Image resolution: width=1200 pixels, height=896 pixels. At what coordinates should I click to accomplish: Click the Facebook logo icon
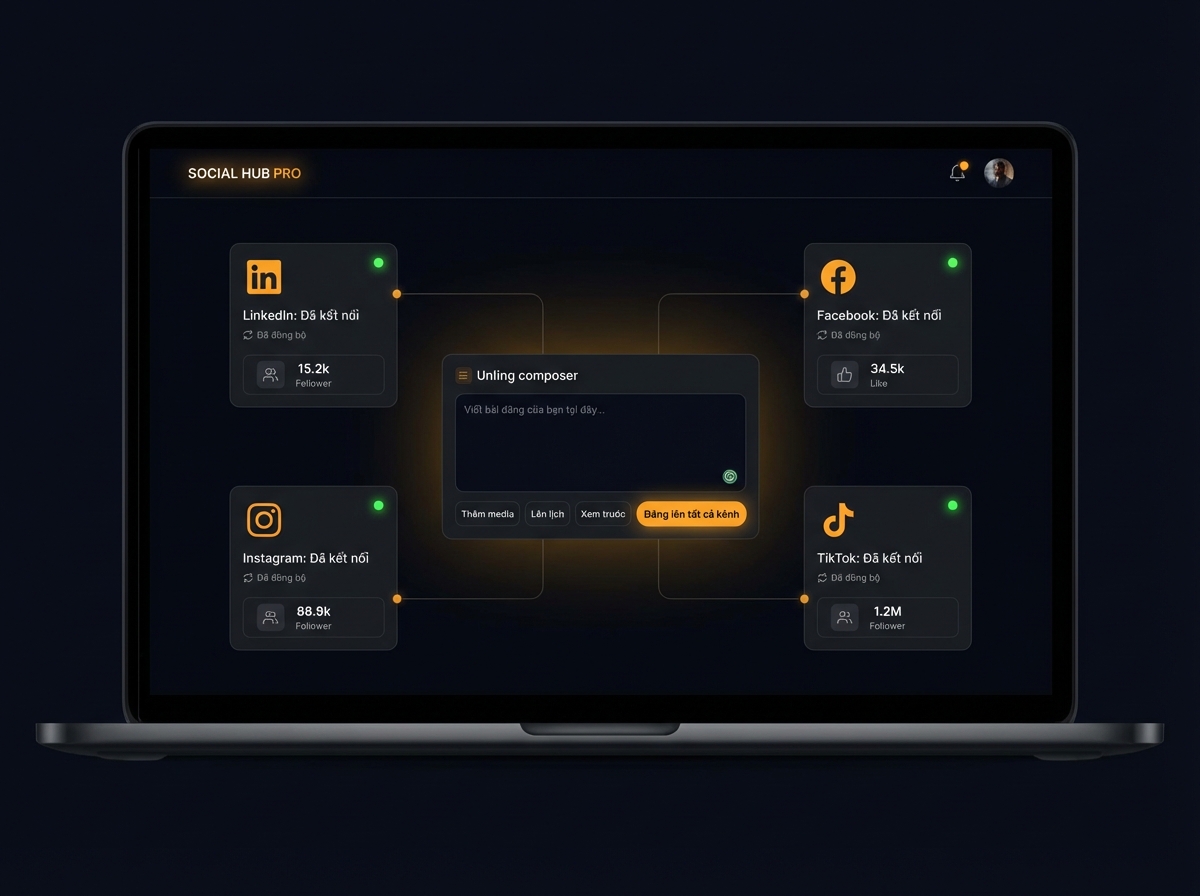838,277
